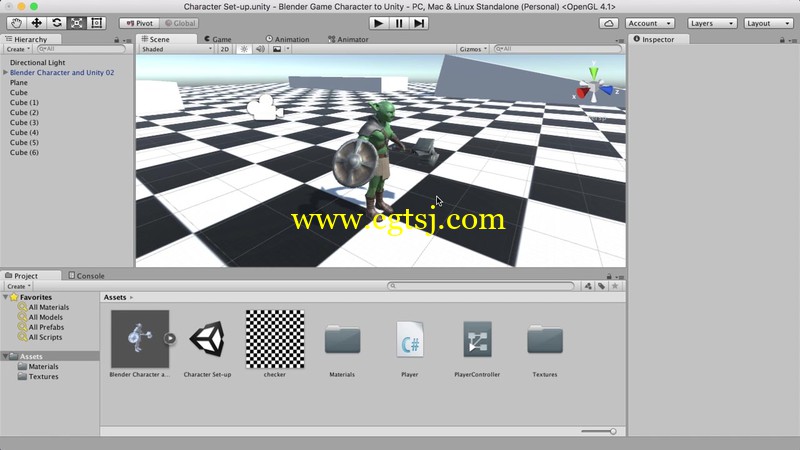Lock the Inspector panel
The width and height of the screenshot is (800, 450).
782,40
